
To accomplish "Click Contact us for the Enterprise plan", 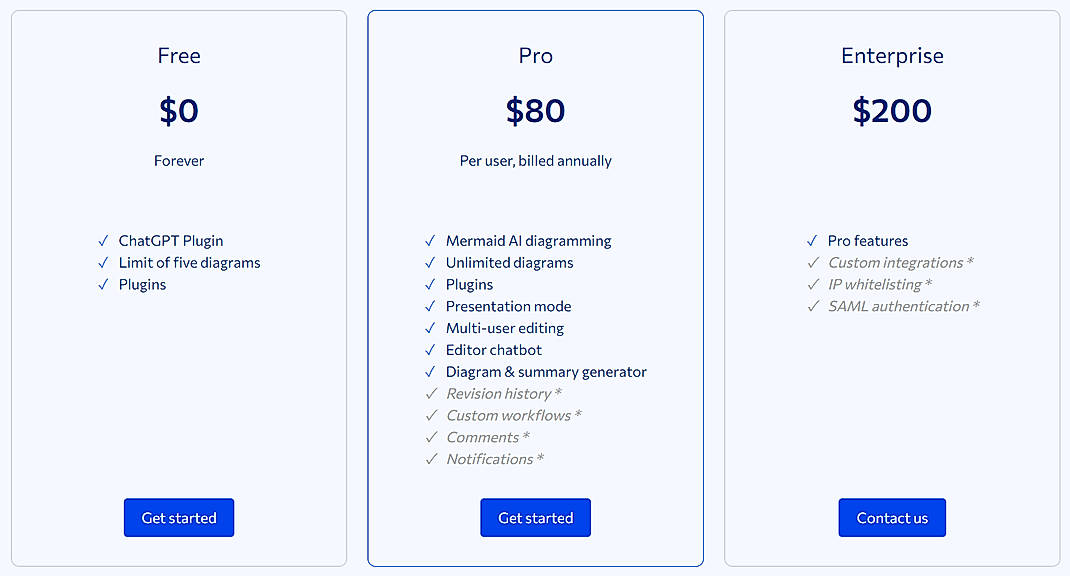I will [x=892, y=517].
